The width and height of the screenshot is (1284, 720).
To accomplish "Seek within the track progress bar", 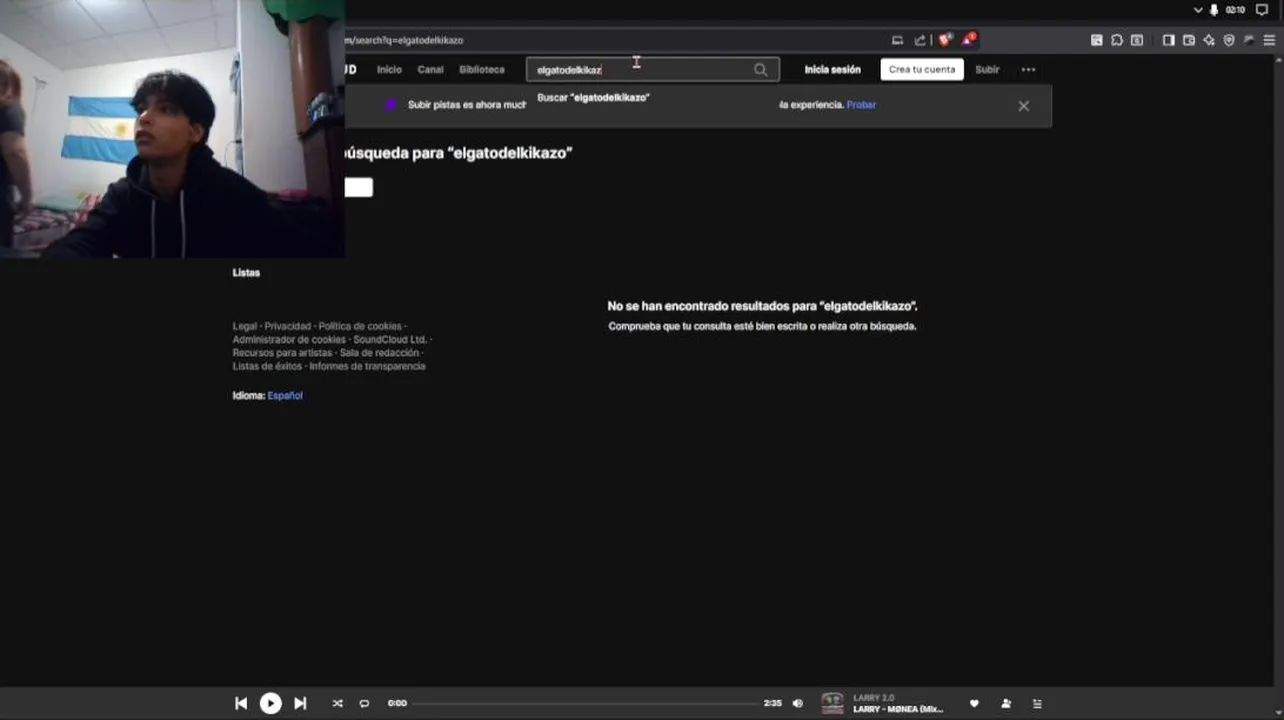I will pos(585,704).
